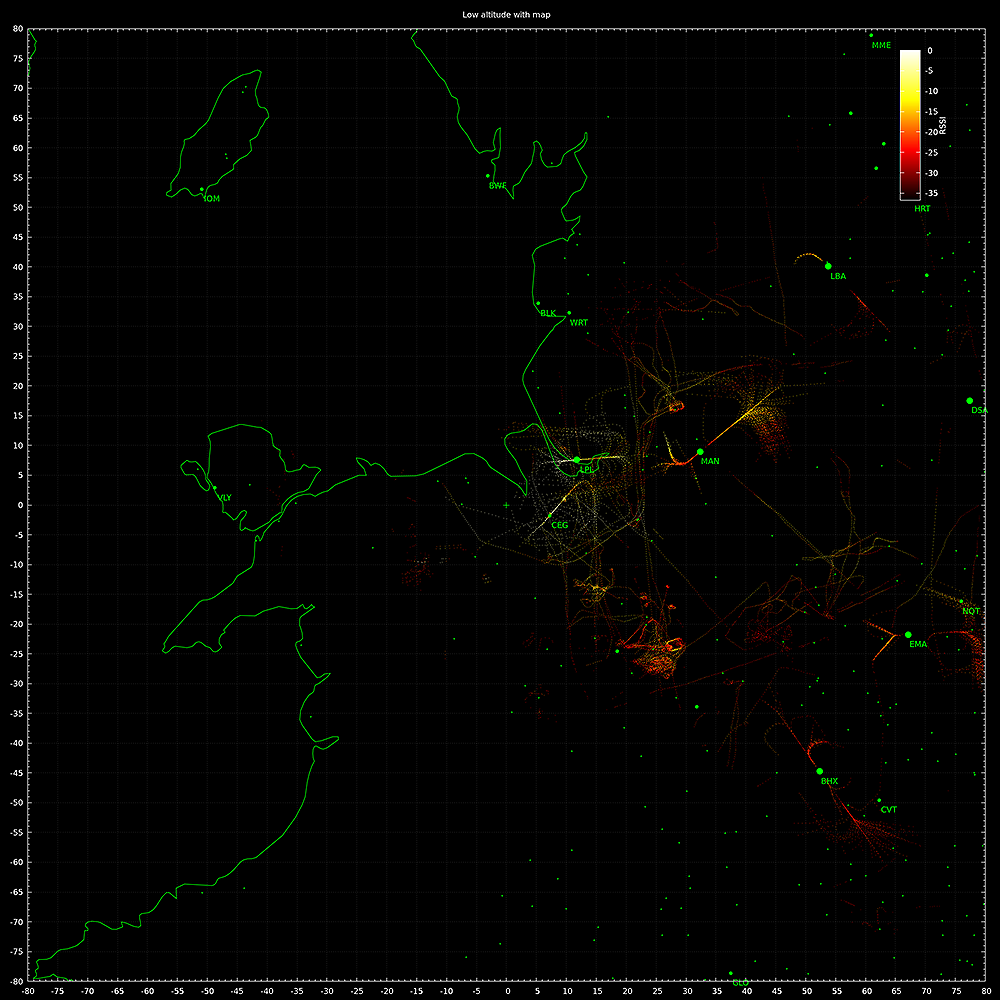The width and height of the screenshot is (1000, 1000).
Task: Click the y-axis tick label -25
Action: (17, 654)
